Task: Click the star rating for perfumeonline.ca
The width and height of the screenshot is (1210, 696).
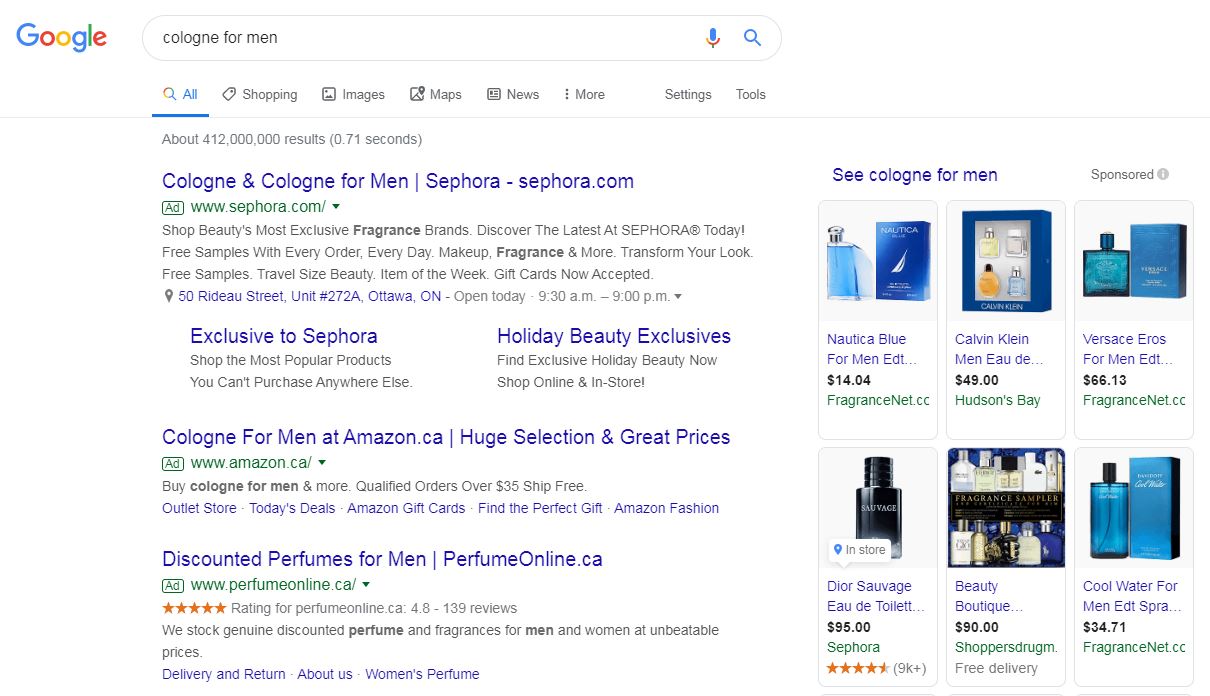Action: click(x=194, y=608)
